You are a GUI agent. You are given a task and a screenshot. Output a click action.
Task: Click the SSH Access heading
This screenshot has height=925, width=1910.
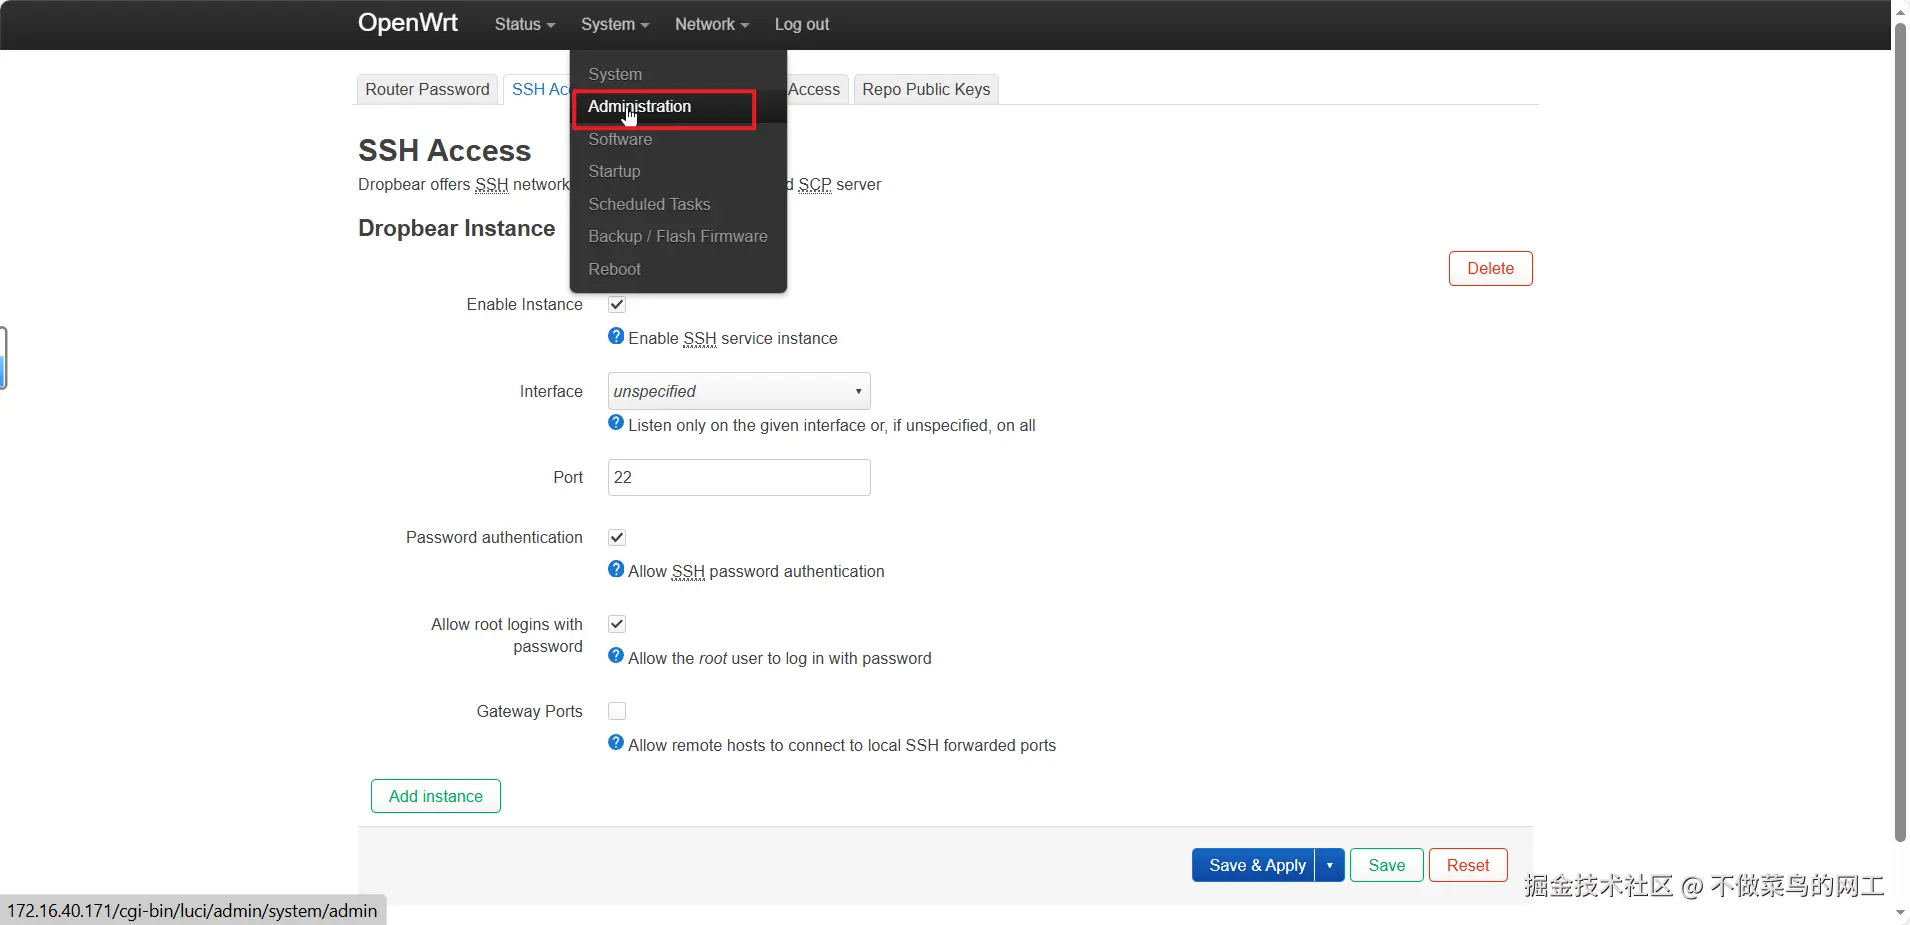click(444, 150)
